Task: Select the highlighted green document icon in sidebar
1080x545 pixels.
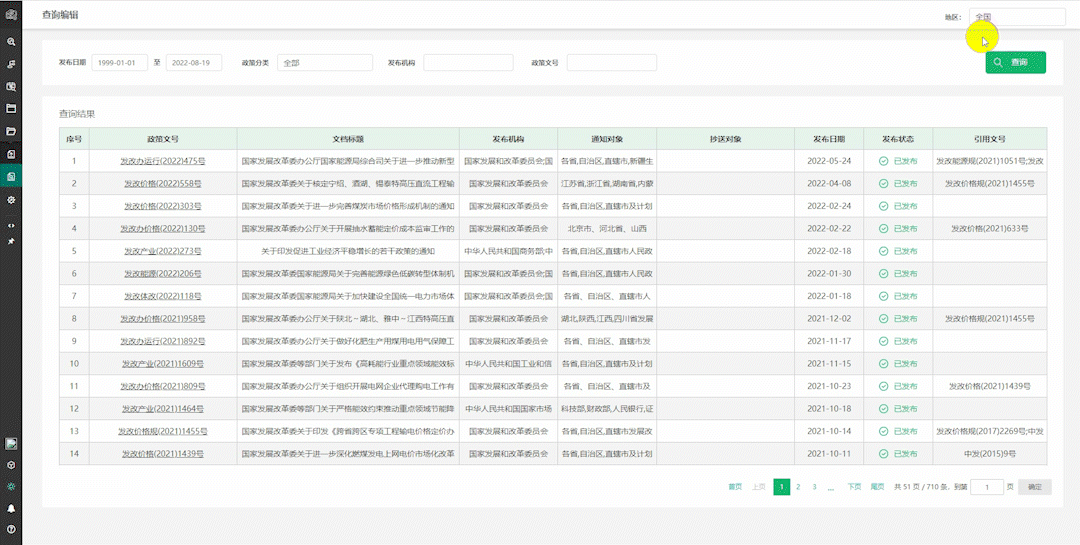Action: click(11, 177)
